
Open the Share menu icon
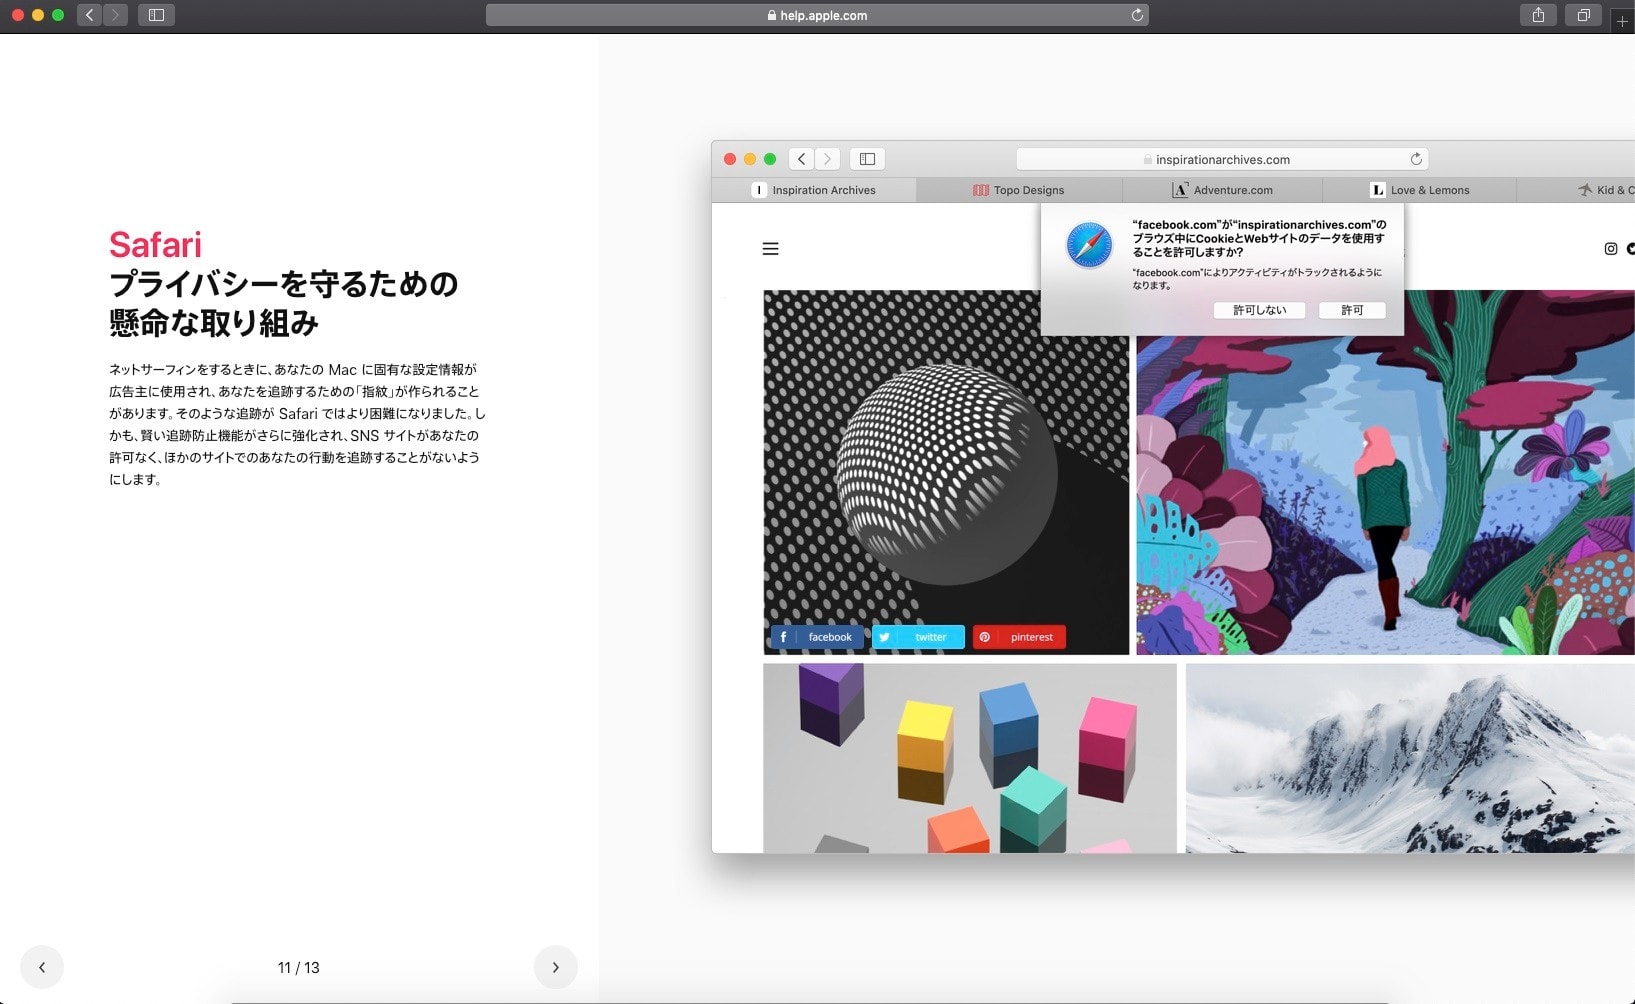[1538, 15]
